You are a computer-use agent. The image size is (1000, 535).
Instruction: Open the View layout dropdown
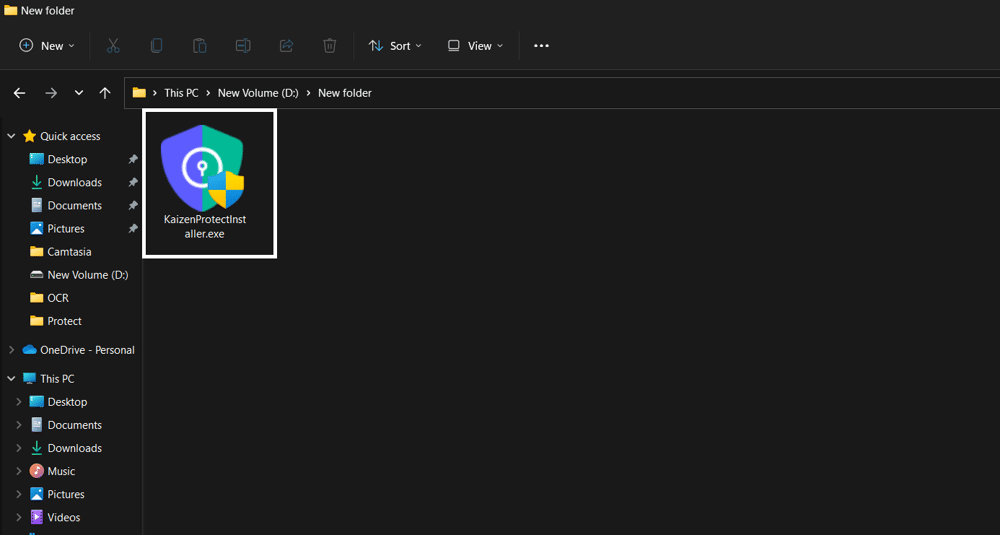coord(475,46)
